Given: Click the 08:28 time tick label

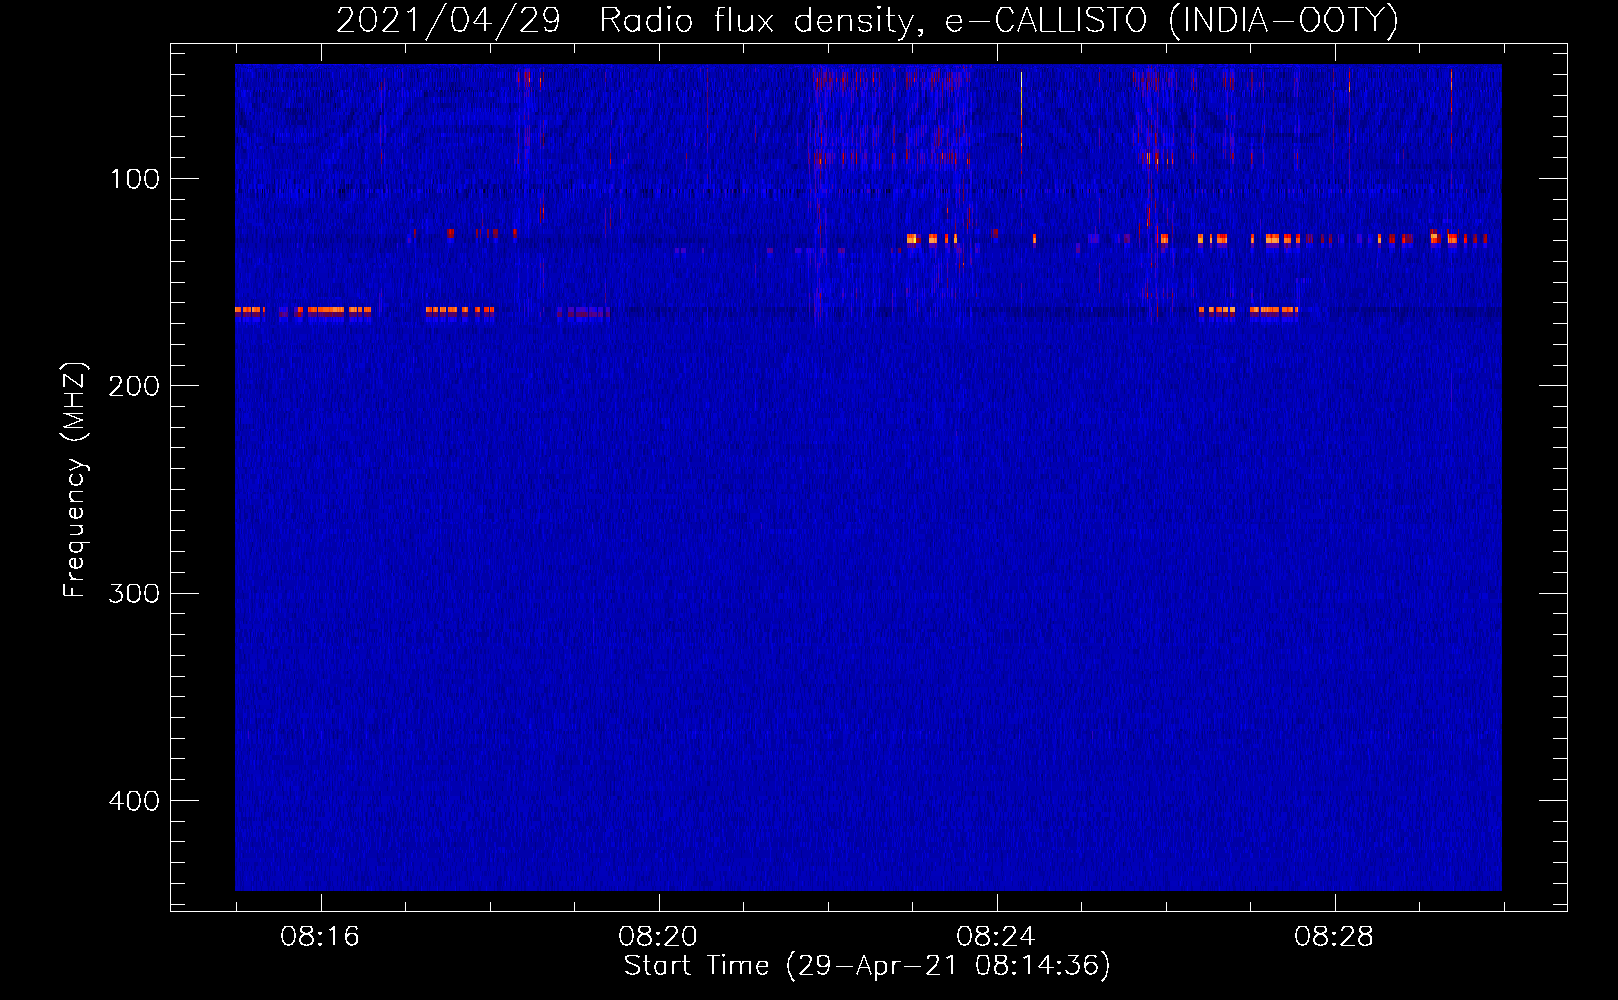Looking at the screenshot, I should [x=1334, y=937].
